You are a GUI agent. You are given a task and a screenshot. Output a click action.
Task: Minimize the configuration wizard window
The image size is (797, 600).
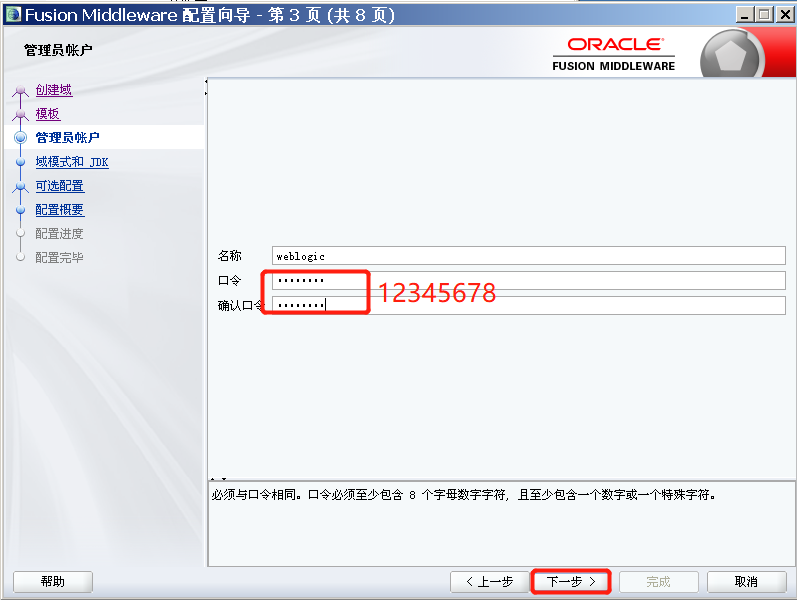745,14
